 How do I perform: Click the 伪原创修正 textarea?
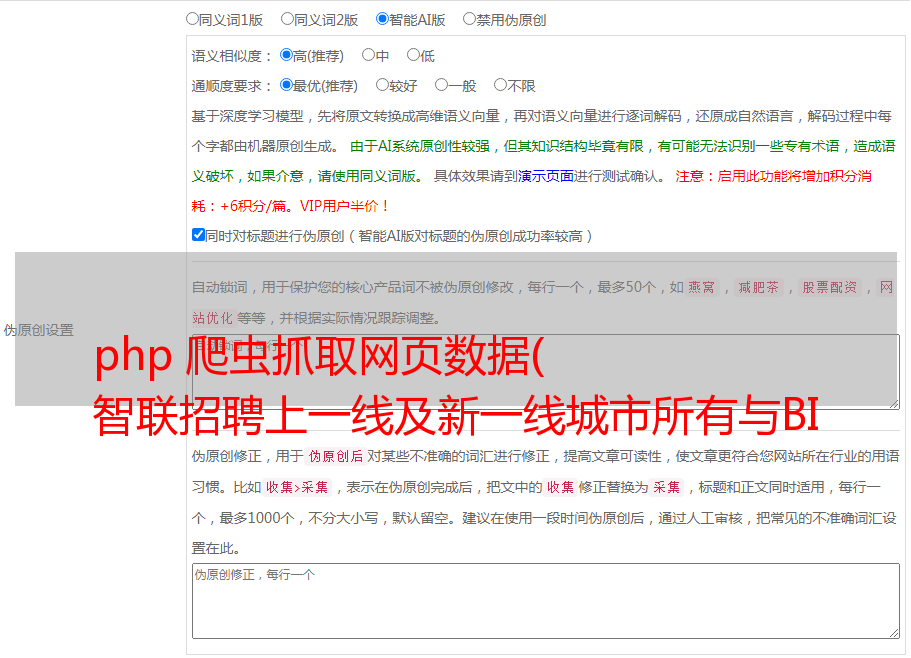(x=546, y=601)
